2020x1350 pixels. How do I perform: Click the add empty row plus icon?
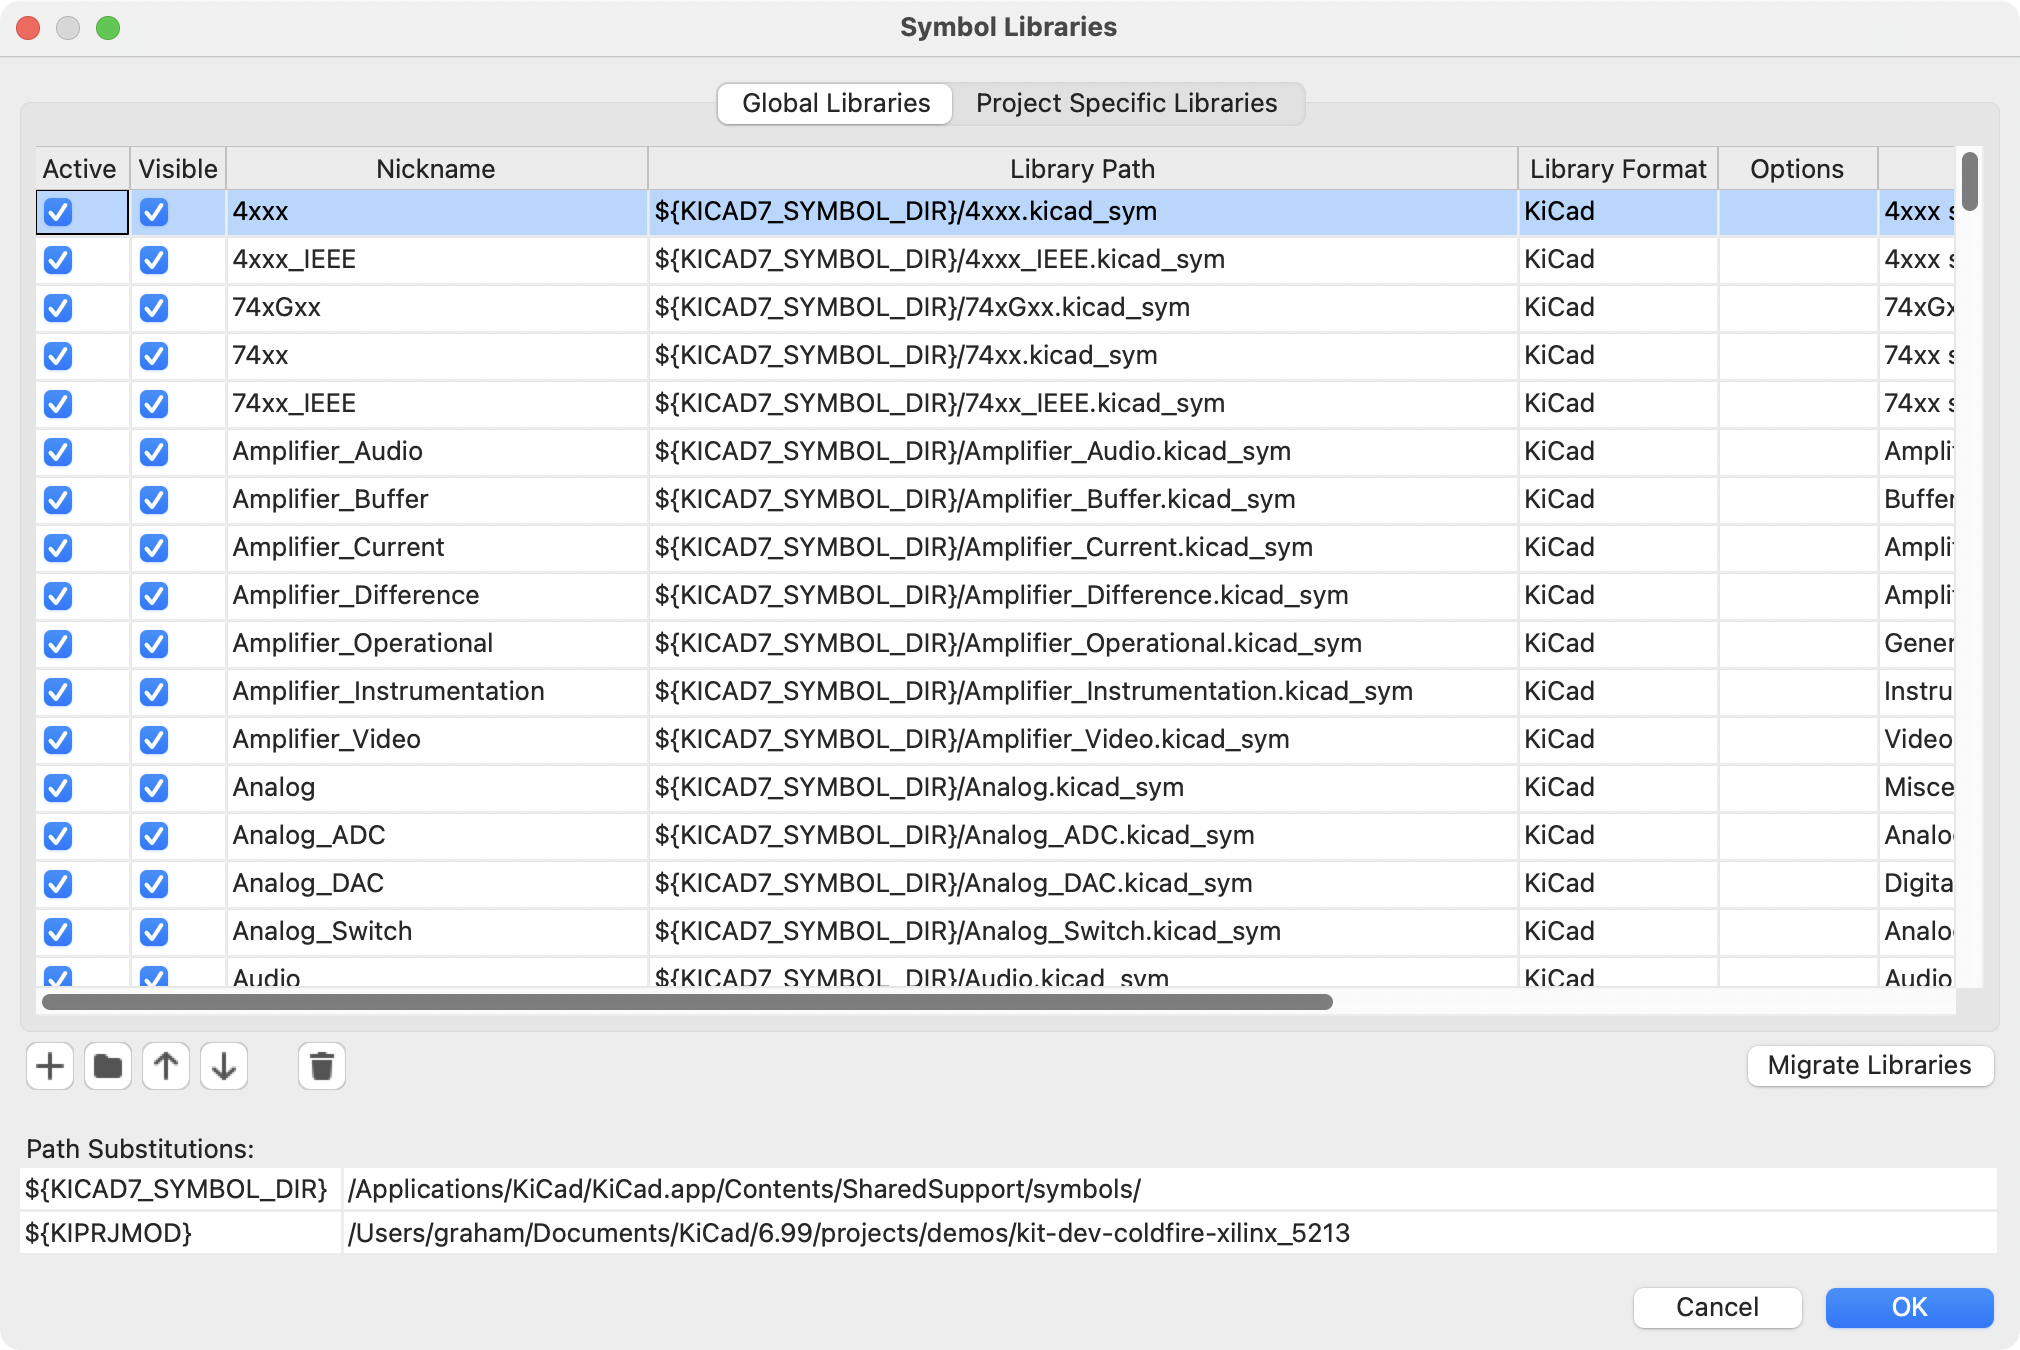tap(50, 1066)
